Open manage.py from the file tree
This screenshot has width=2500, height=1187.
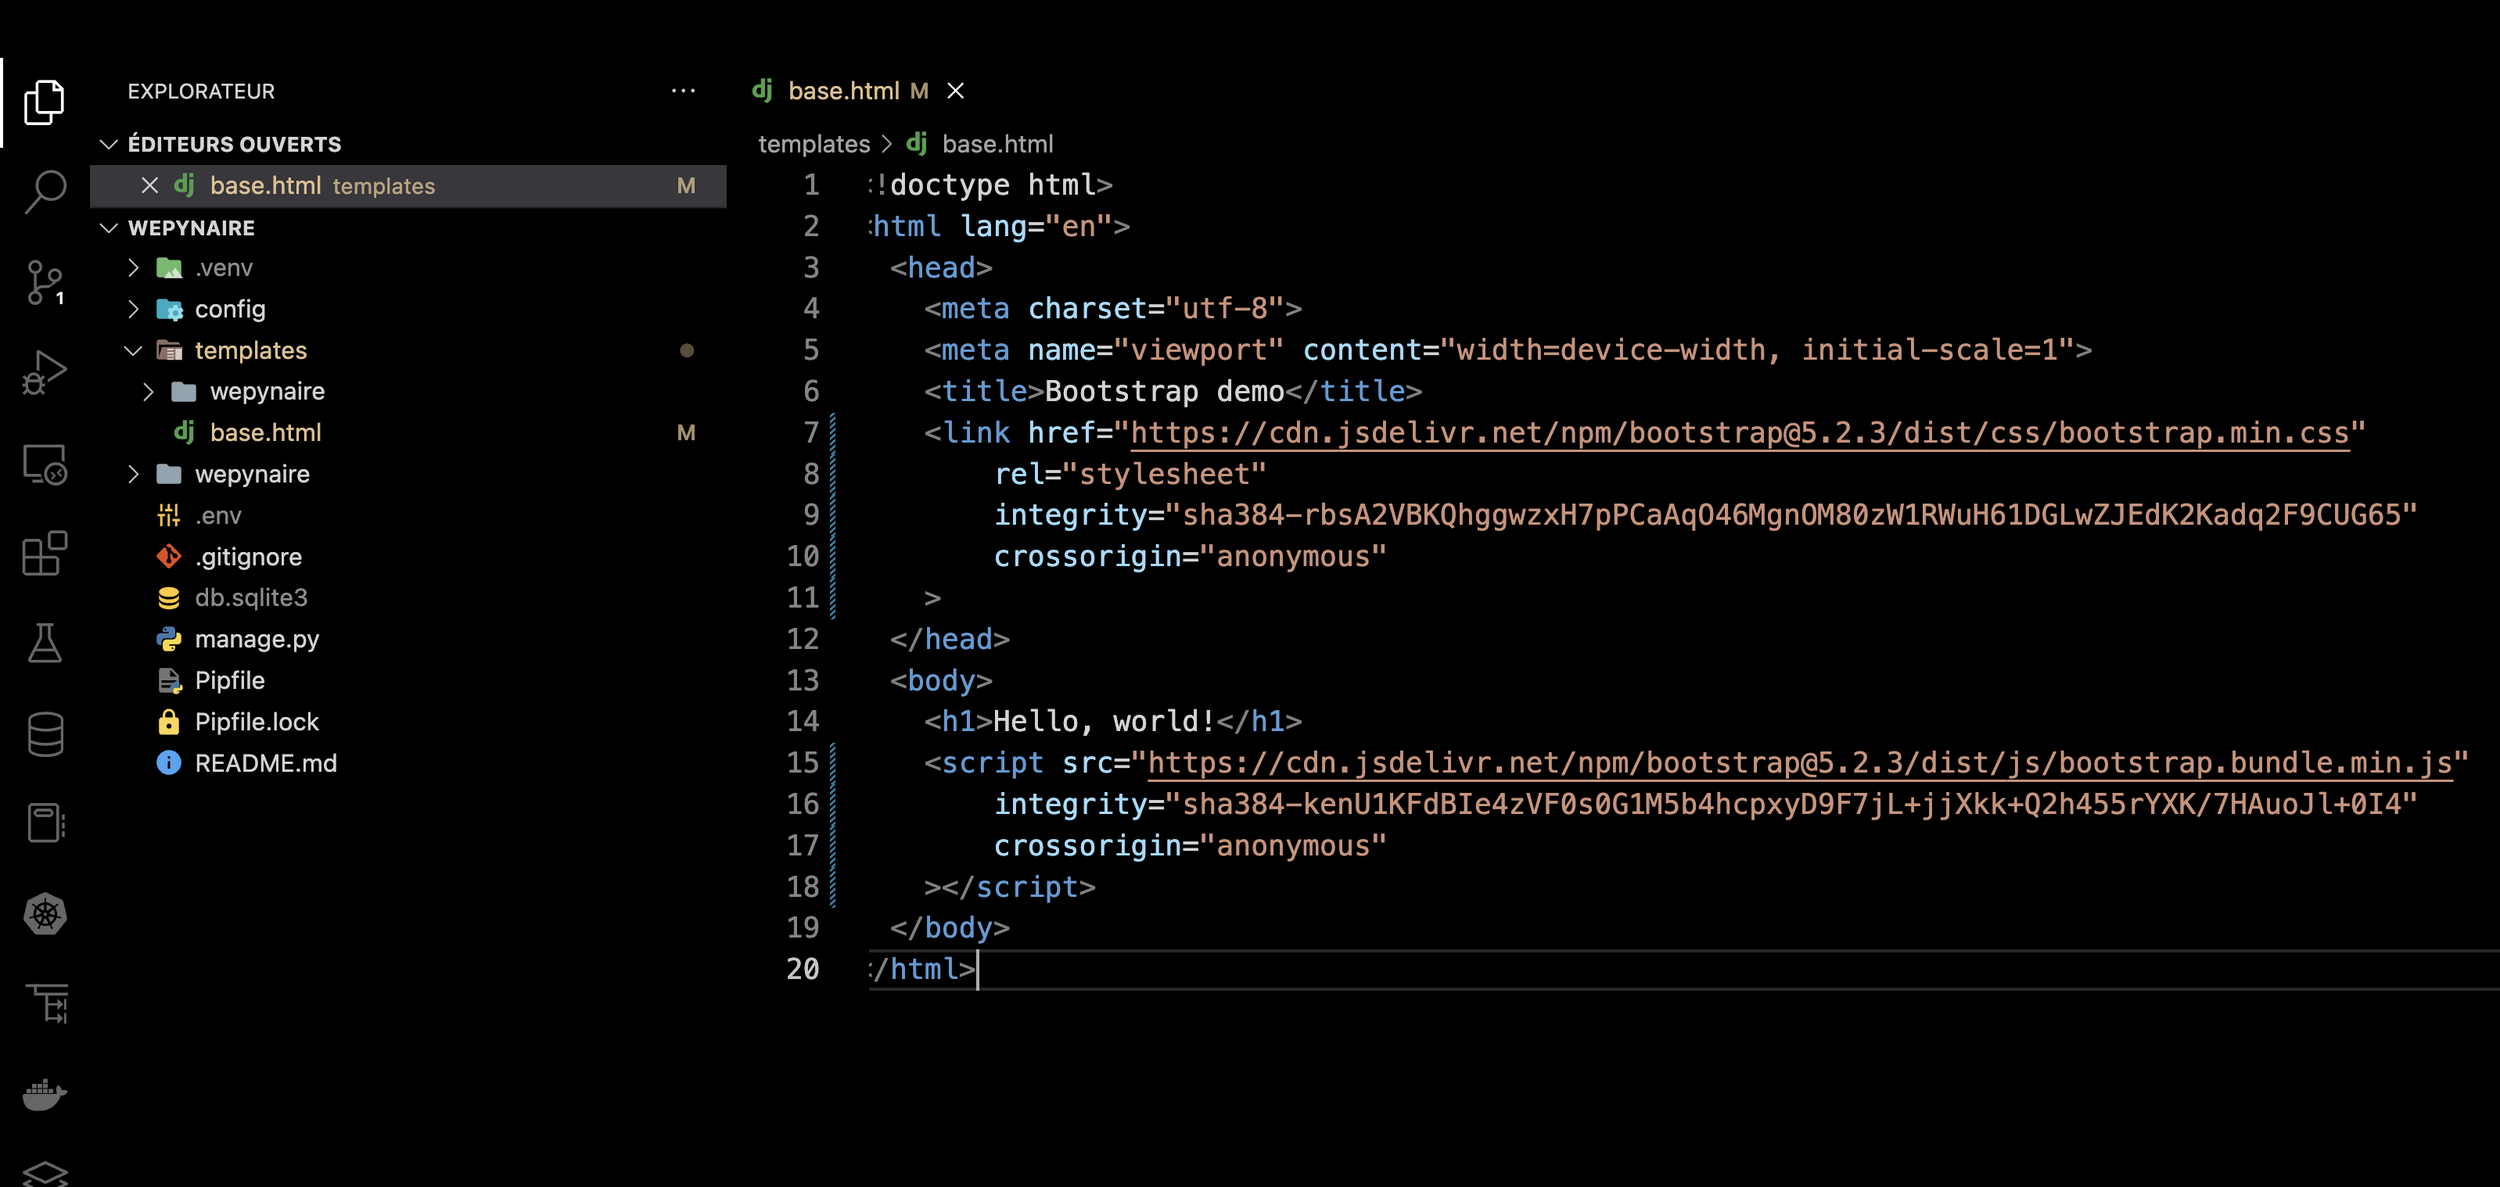(257, 639)
